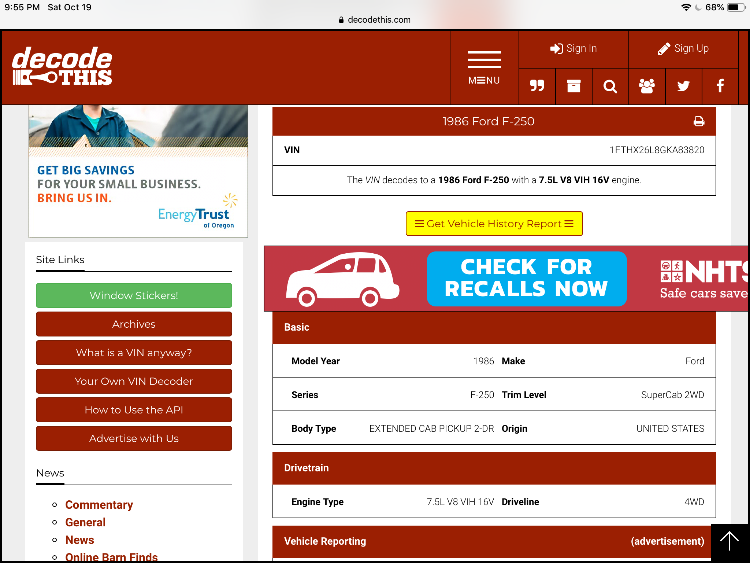The width and height of the screenshot is (750, 563).
Task: Click the Vehicle Reporting section header
Action: pos(494,541)
